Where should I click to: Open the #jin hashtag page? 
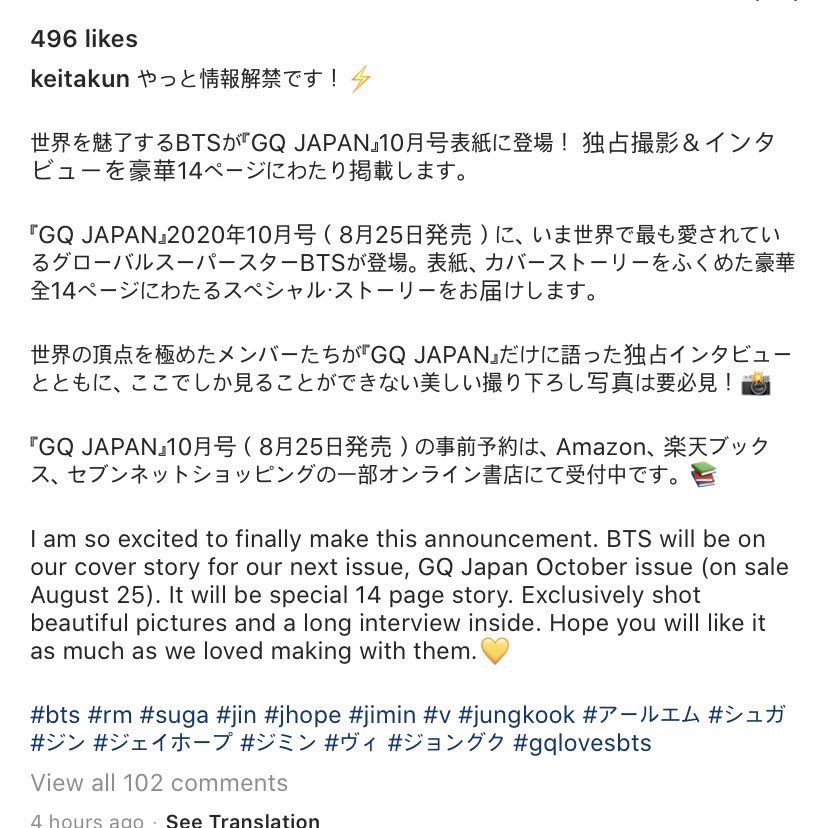tap(237, 716)
